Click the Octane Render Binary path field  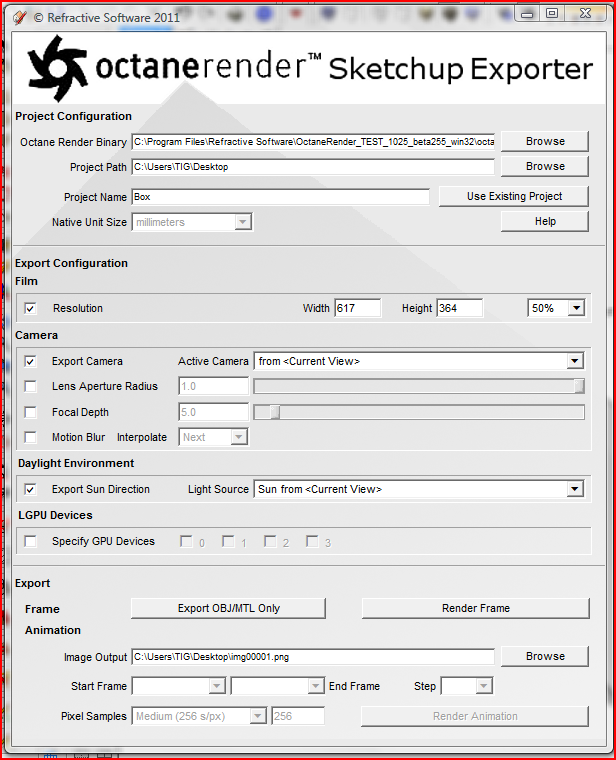point(313,142)
